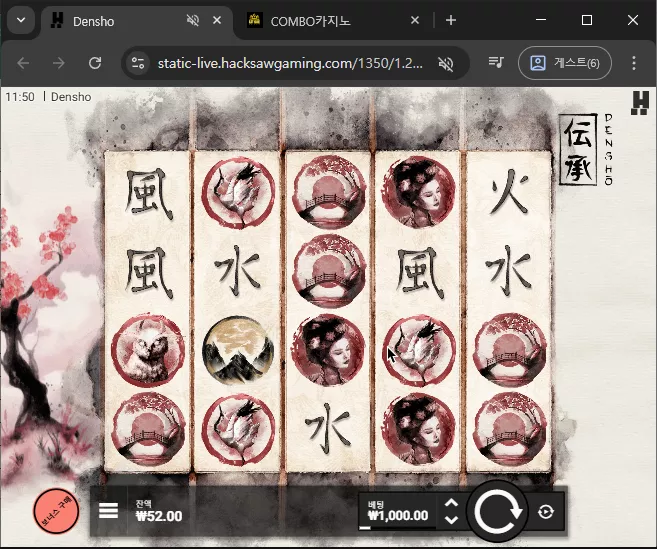This screenshot has width=657, height=549.
Task: Click the Hacksaw Gaming logo
Action: click(640, 103)
